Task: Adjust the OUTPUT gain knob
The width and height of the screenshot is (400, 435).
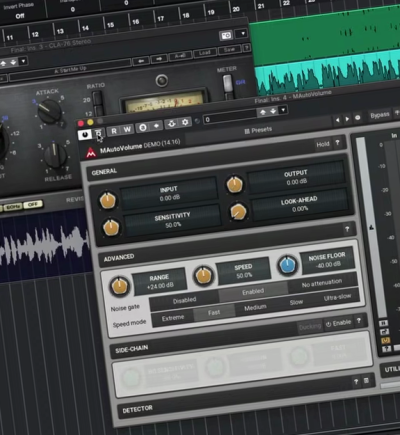Action: (x=235, y=184)
